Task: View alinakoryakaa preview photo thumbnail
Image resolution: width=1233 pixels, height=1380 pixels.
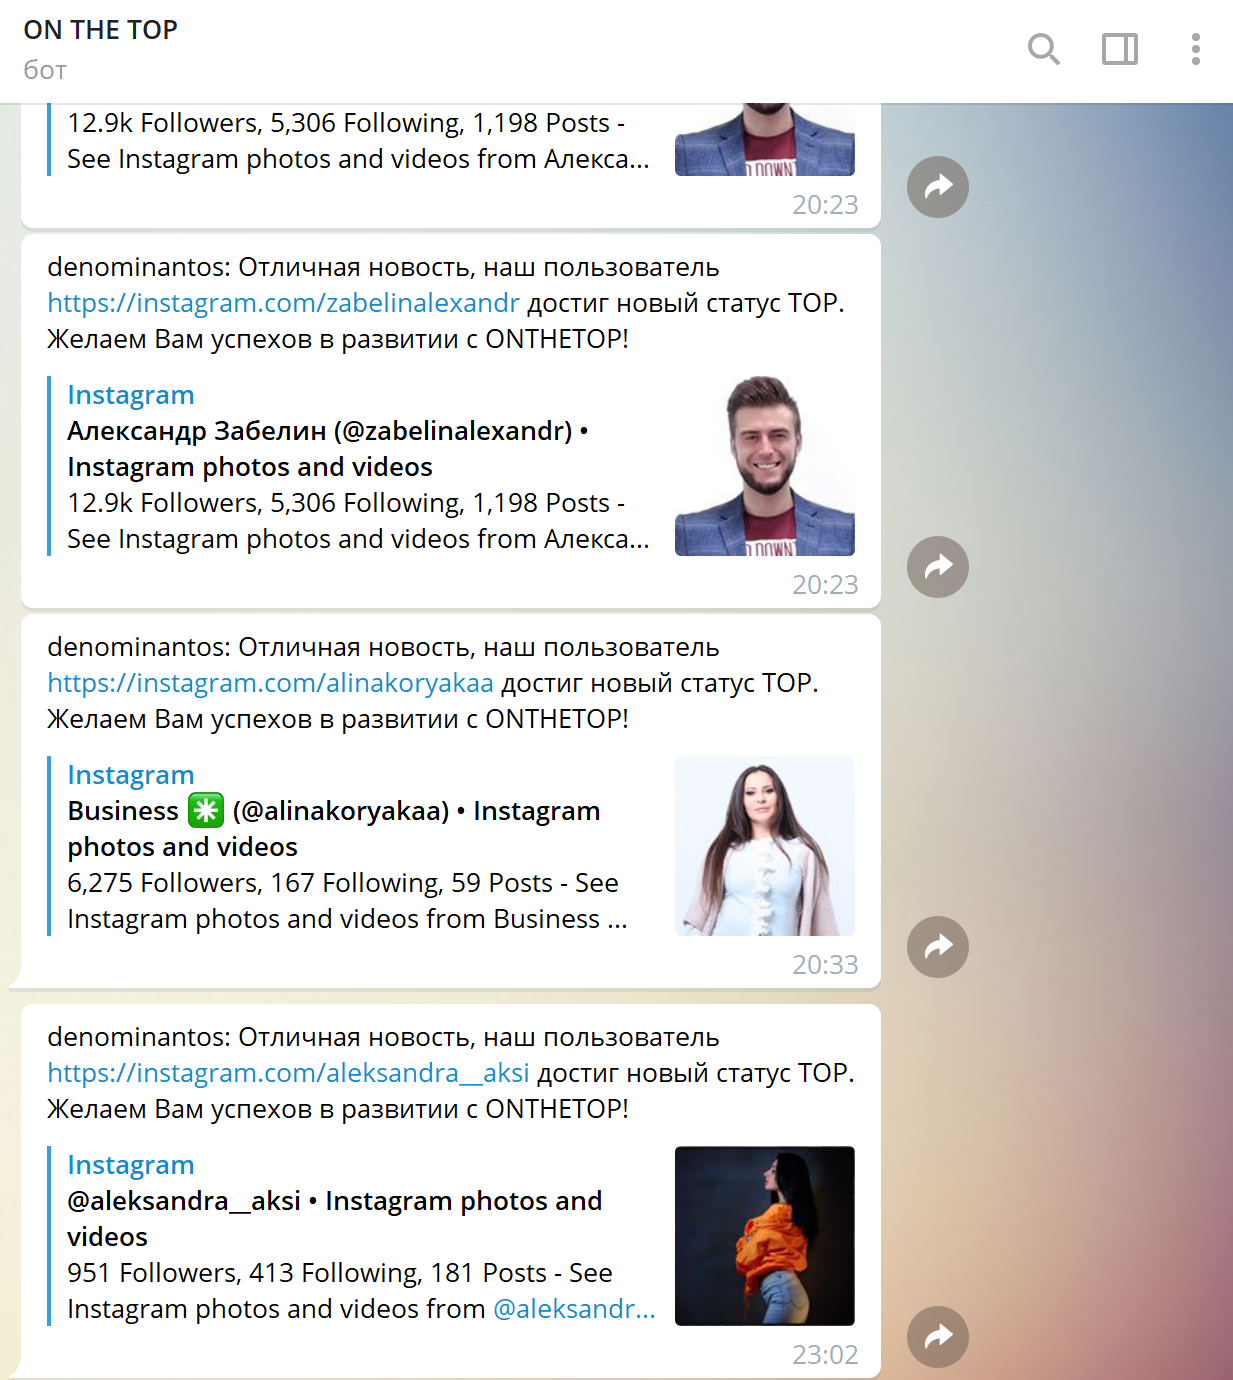Action: [765, 846]
